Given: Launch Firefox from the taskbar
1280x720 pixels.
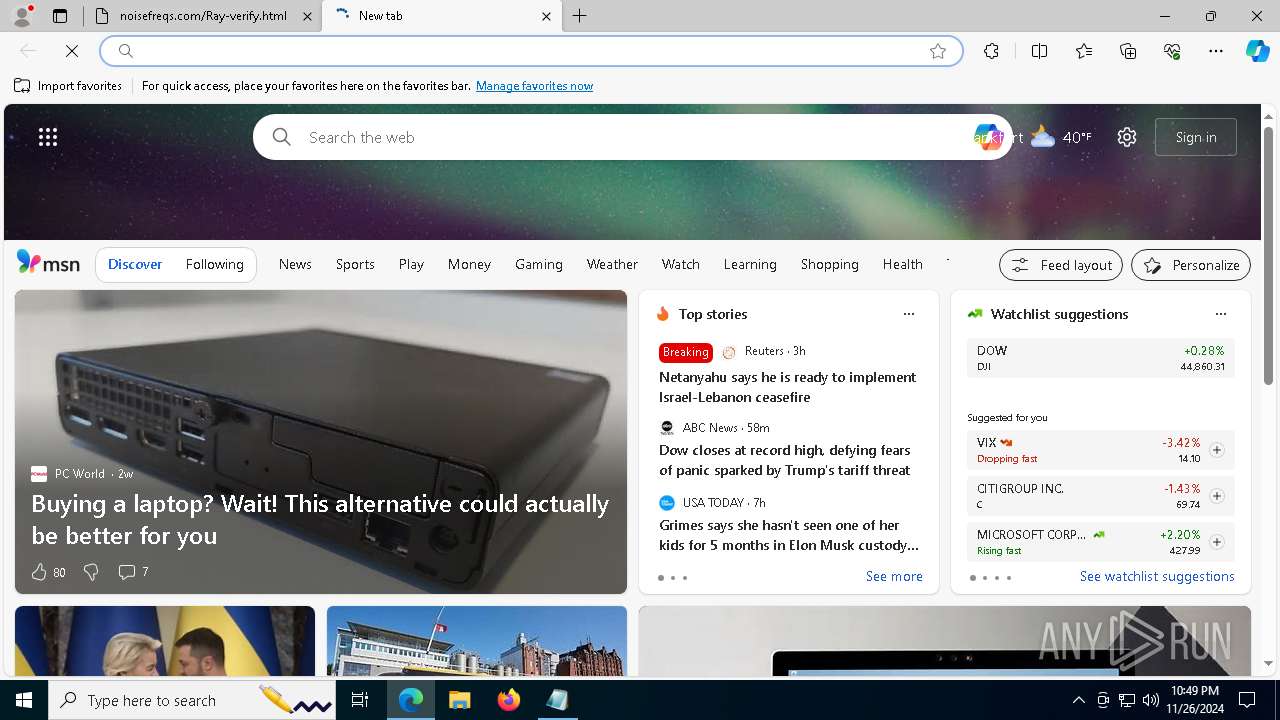Looking at the screenshot, I should pyautogui.click(x=508, y=700).
